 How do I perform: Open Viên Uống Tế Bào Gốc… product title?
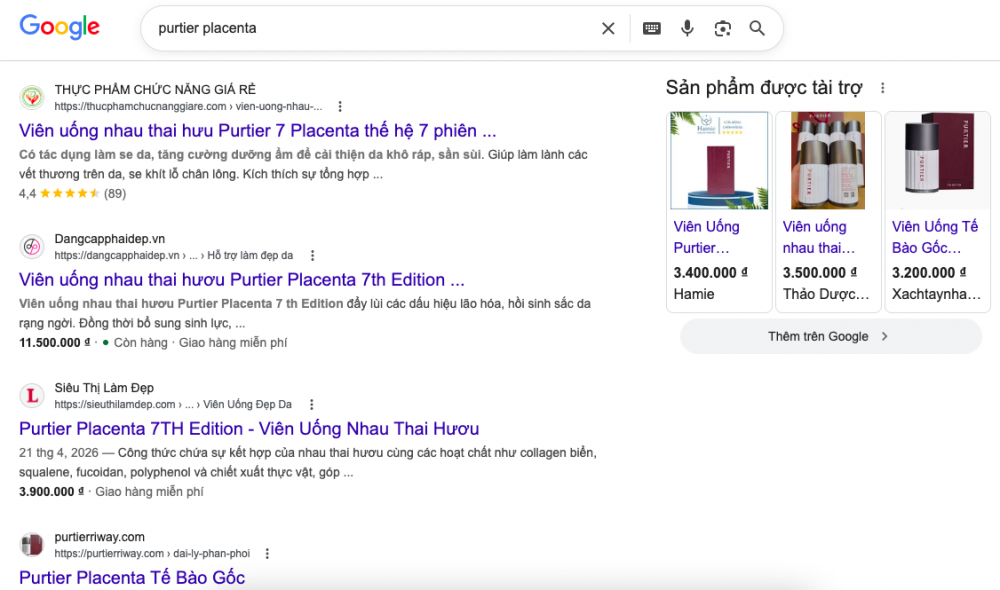[935, 237]
